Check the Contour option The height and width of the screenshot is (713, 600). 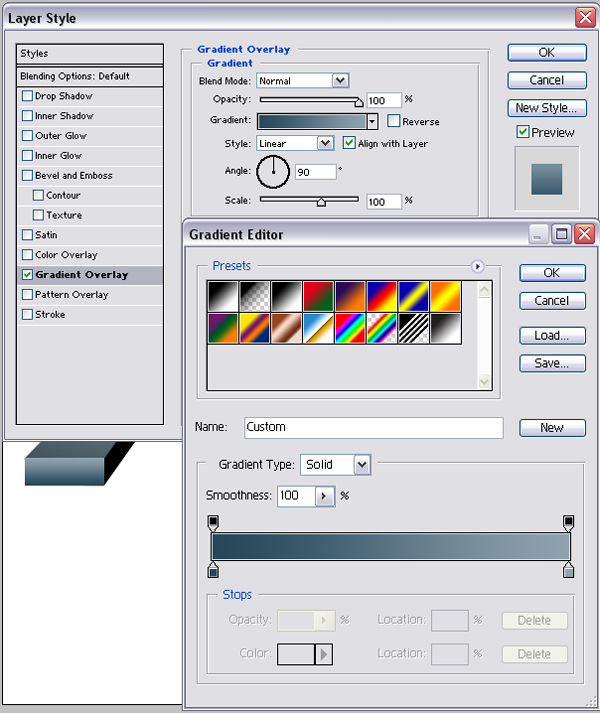point(39,195)
